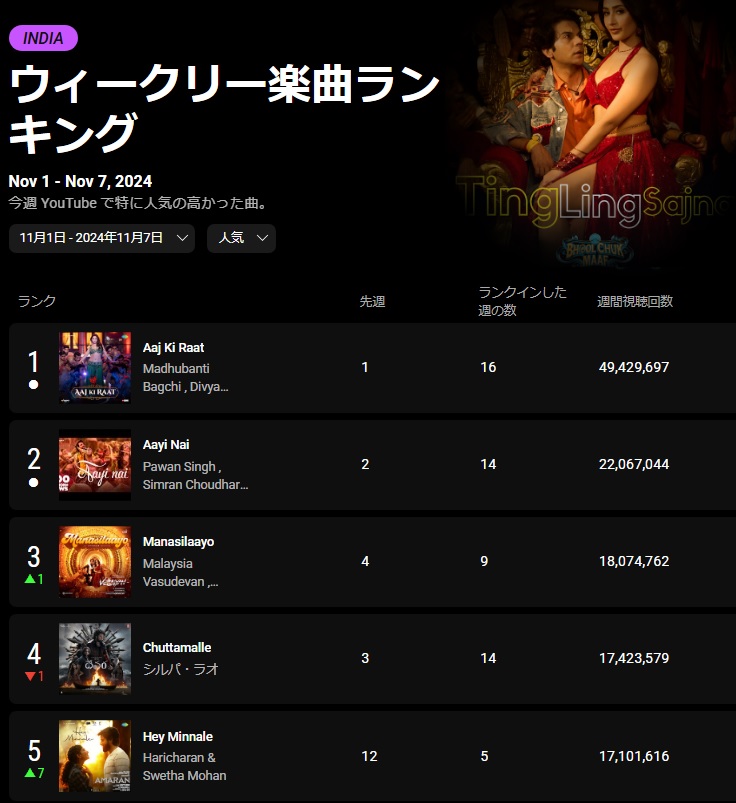
Task: Open the Aayi Nai song thumbnail
Action: [x=95, y=464]
